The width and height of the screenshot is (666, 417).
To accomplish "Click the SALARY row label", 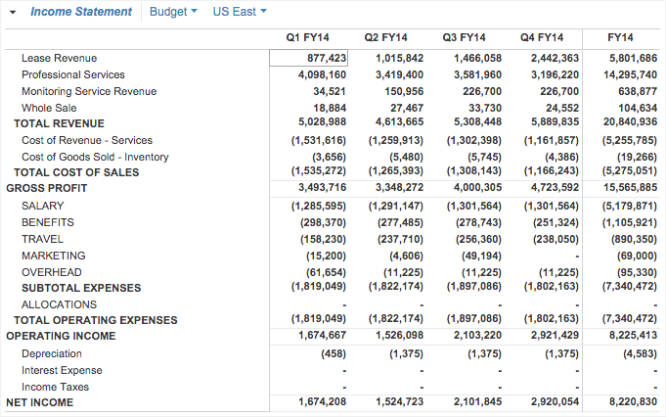I will point(43,205).
